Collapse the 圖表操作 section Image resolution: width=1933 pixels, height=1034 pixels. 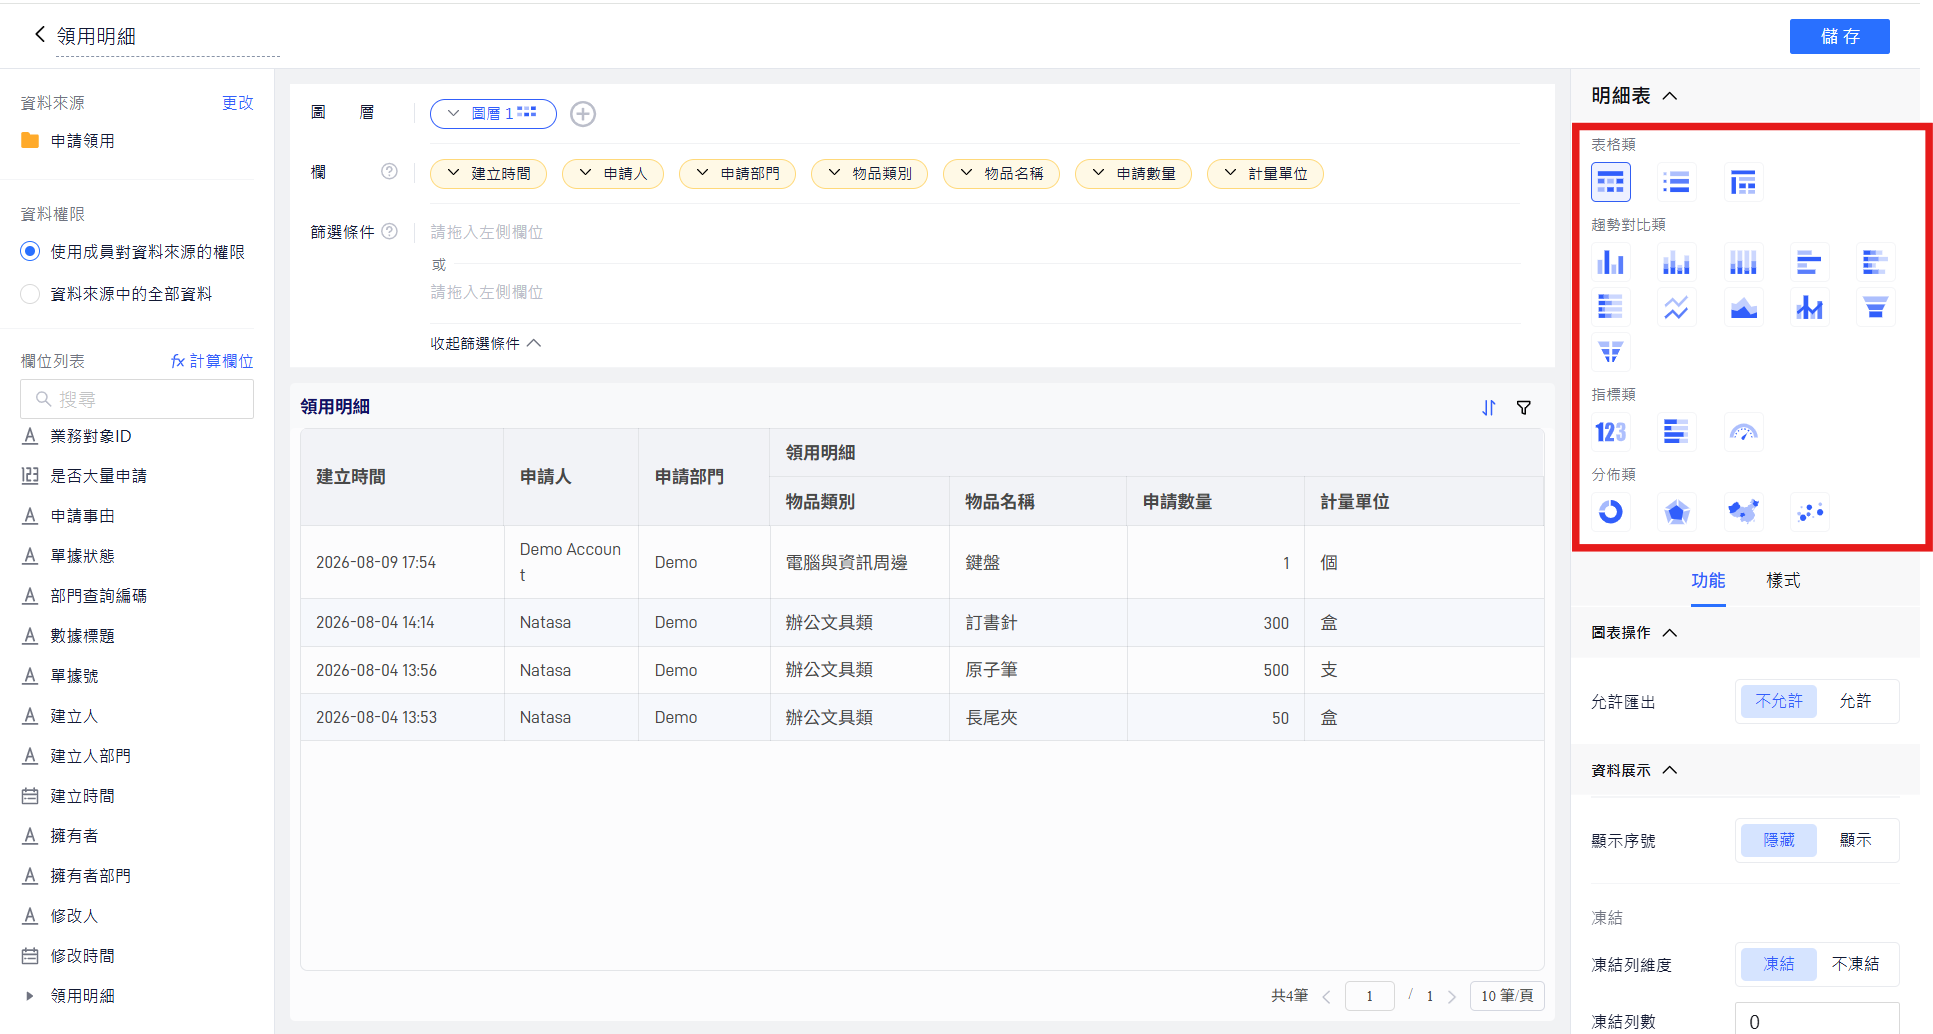tap(1669, 633)
